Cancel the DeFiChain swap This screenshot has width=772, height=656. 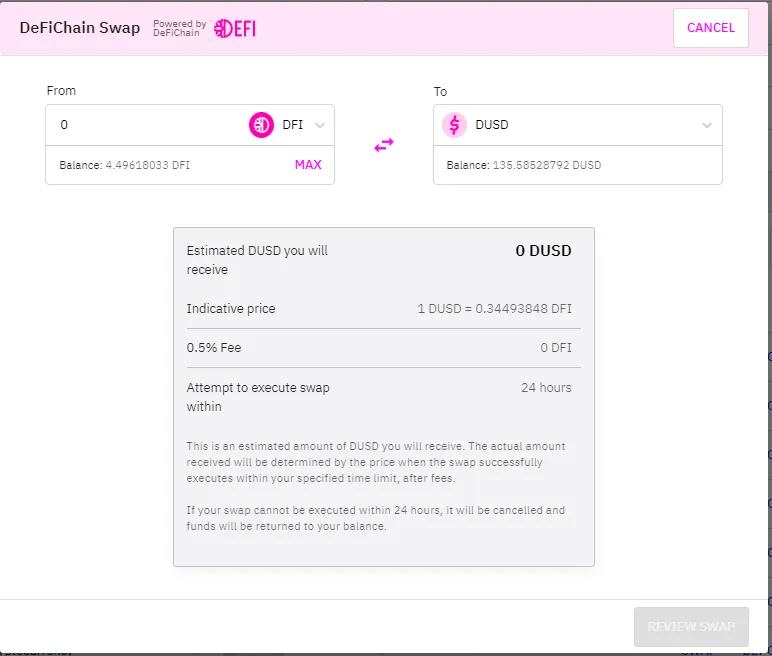click(710, 28)
